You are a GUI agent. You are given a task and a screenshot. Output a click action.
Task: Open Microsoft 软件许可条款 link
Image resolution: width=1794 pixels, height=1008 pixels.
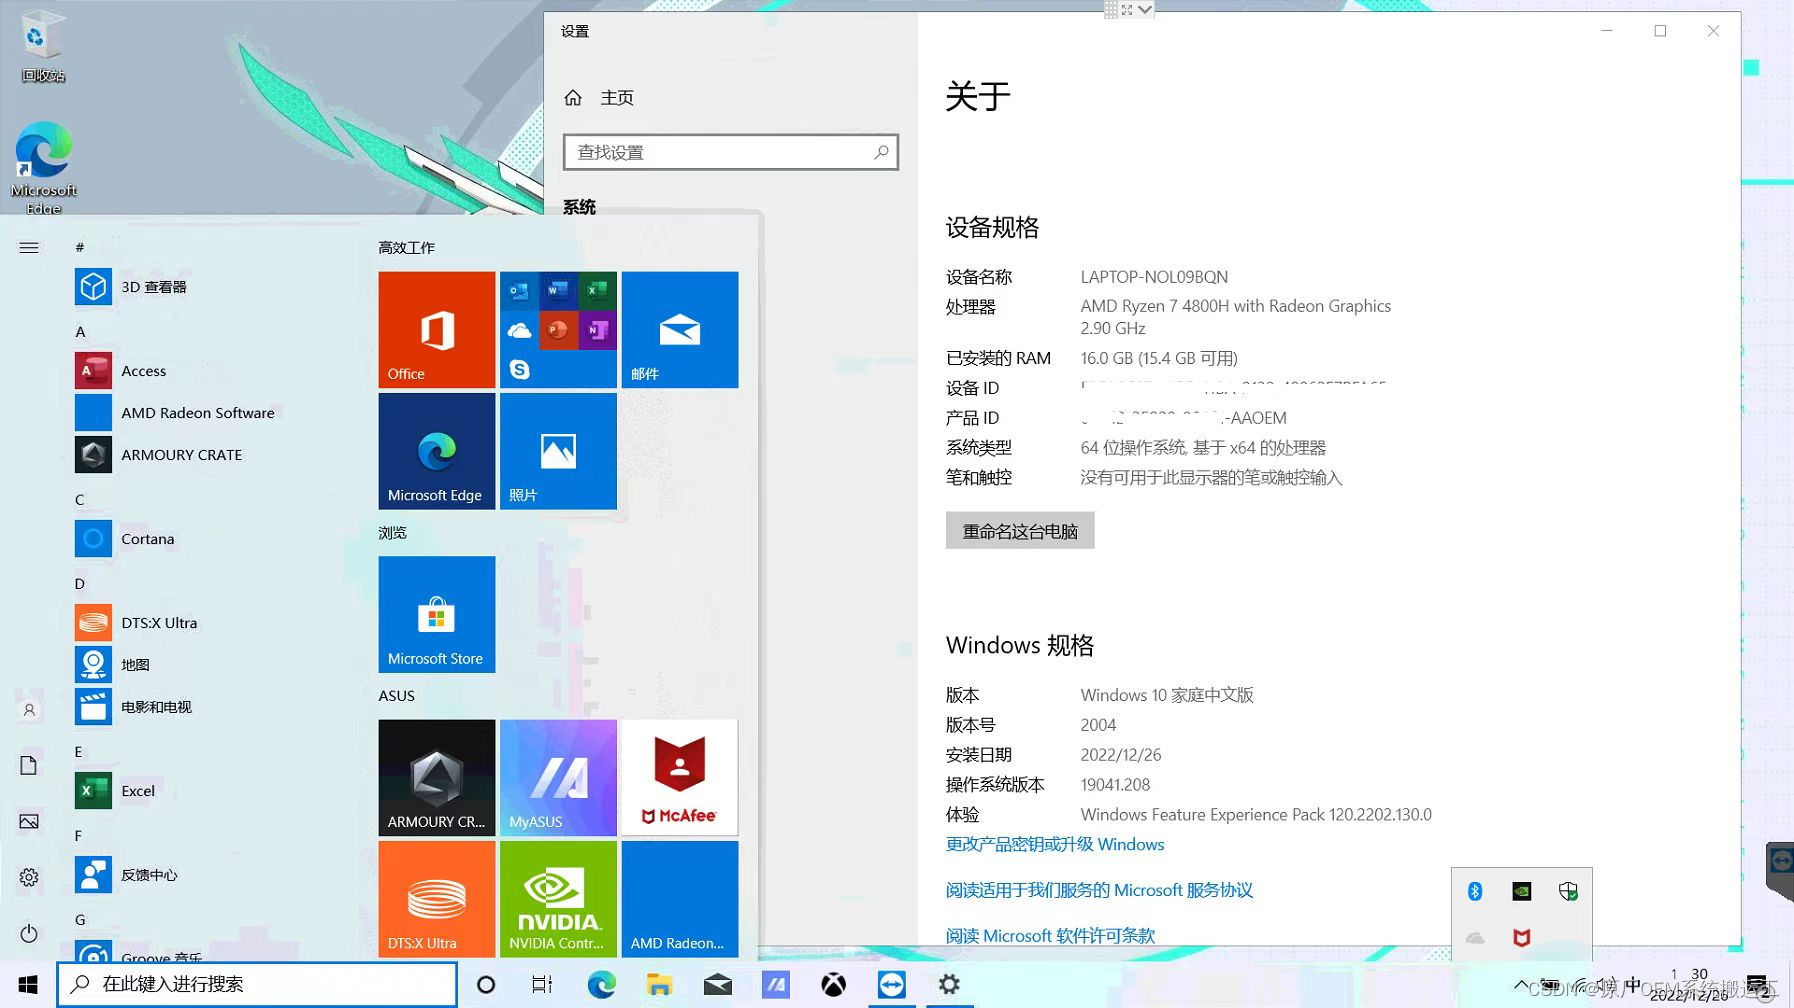click(x=1050, y=936)
